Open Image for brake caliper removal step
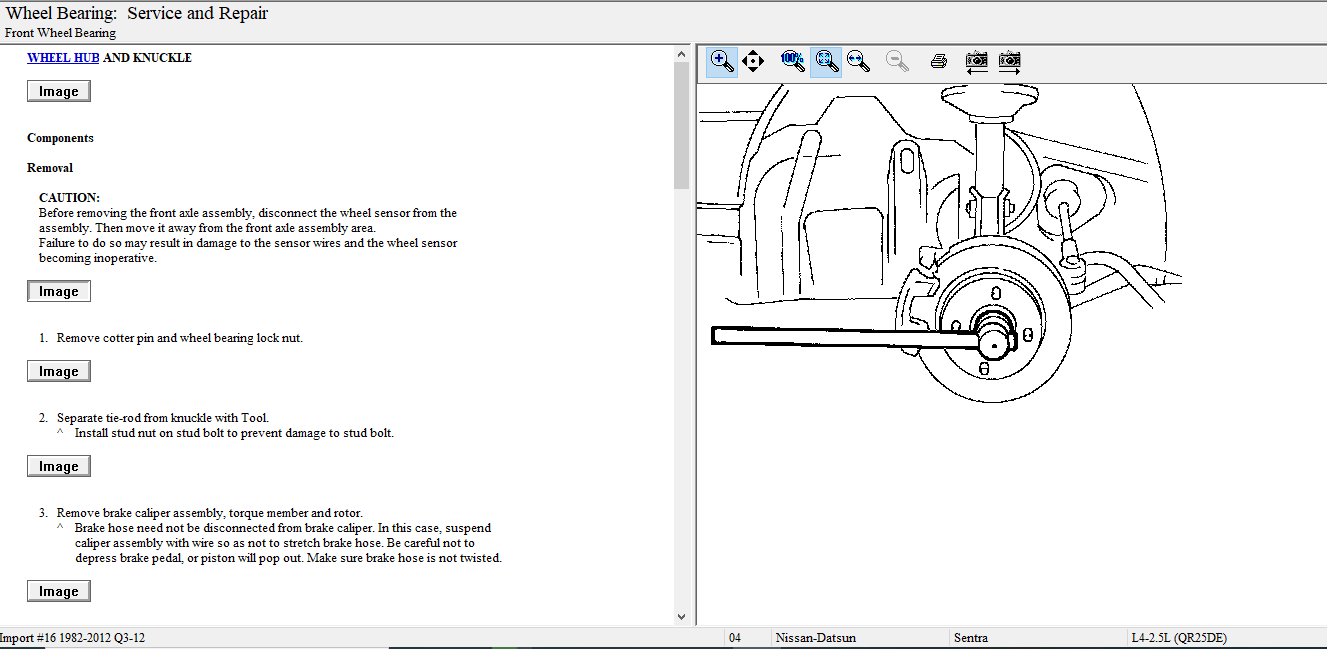The image size is (1327, 649). pyautogui.click(x=58, y=592)
